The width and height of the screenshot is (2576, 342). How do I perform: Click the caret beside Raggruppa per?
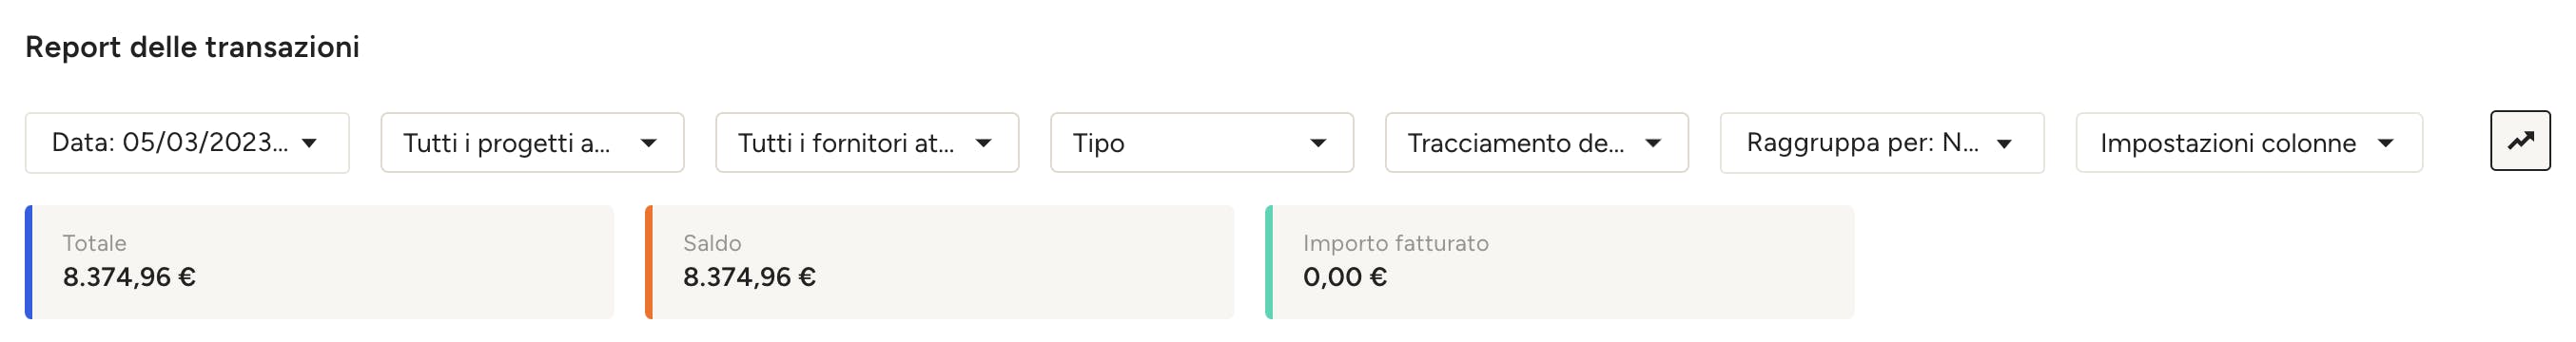2004,144
